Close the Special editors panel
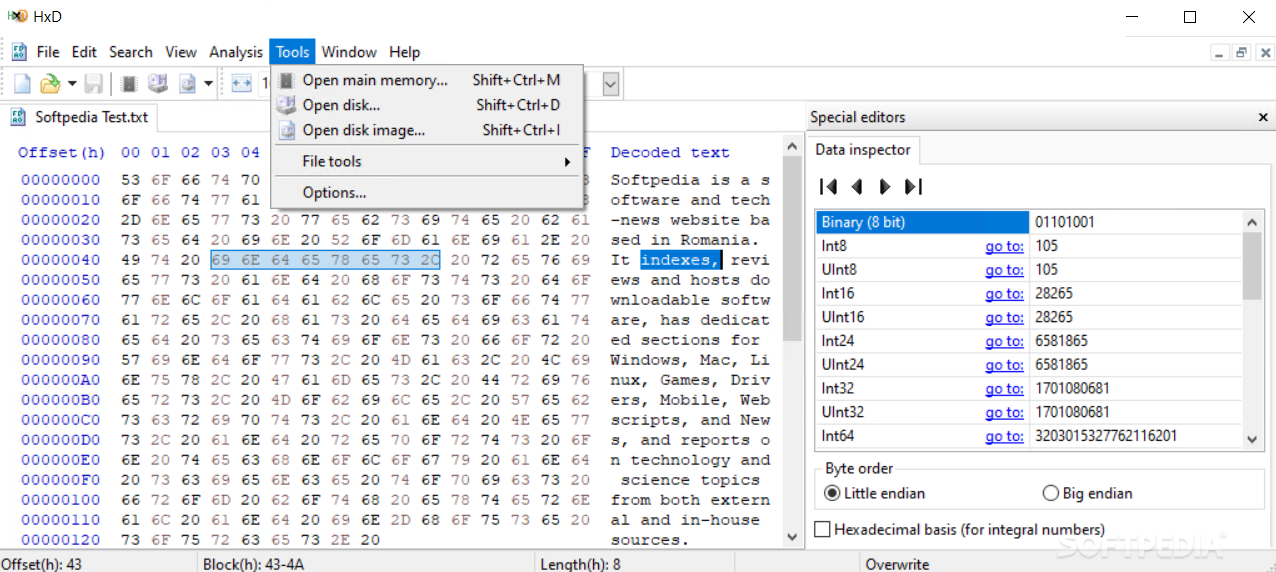 pyautogui.click(x=1263, y=117)
